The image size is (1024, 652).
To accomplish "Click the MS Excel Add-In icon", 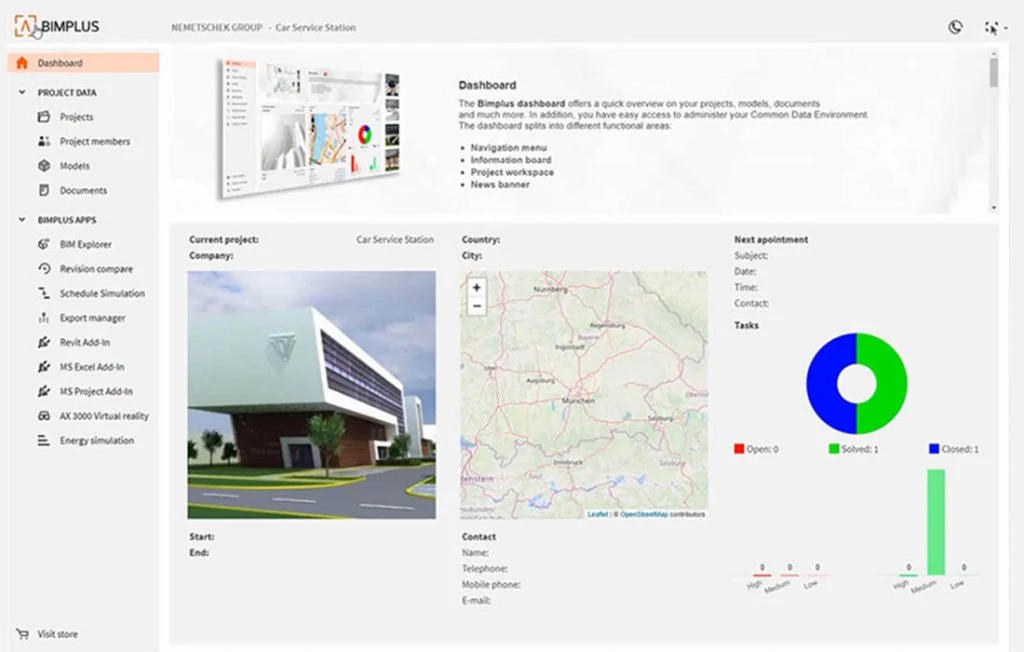I will tap(44, 367).
